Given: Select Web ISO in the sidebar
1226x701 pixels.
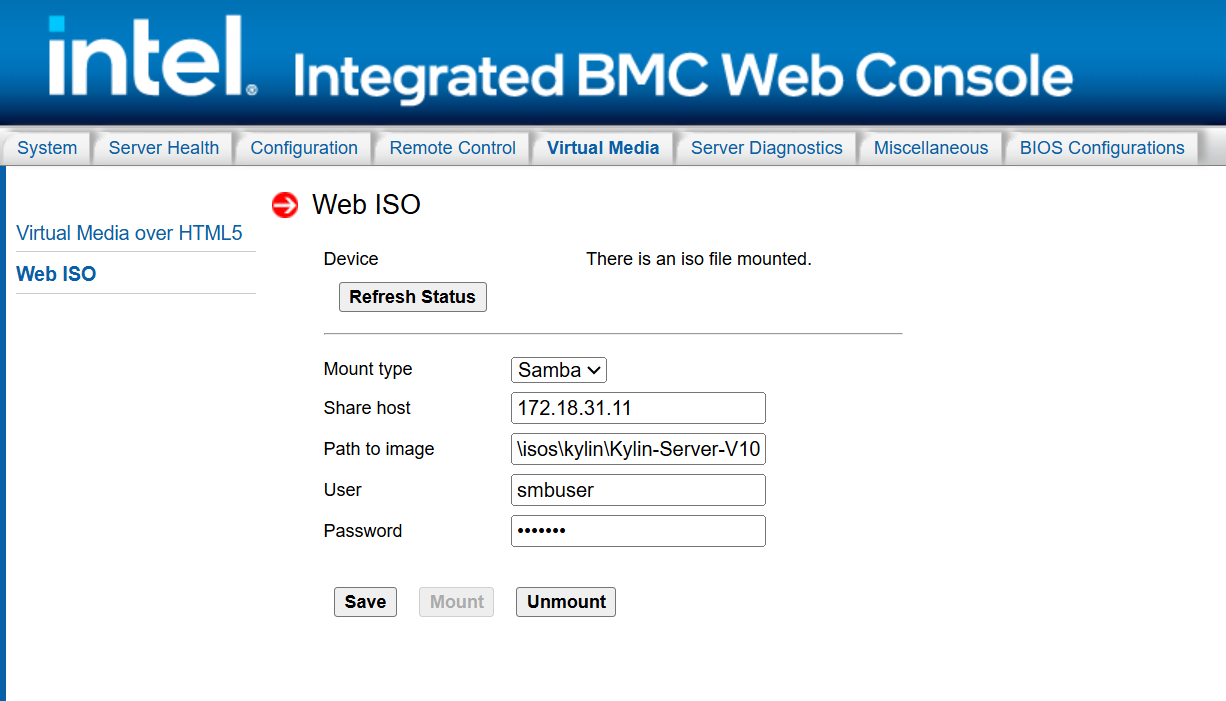Looking at the screenshot, I should pos(56,274).
